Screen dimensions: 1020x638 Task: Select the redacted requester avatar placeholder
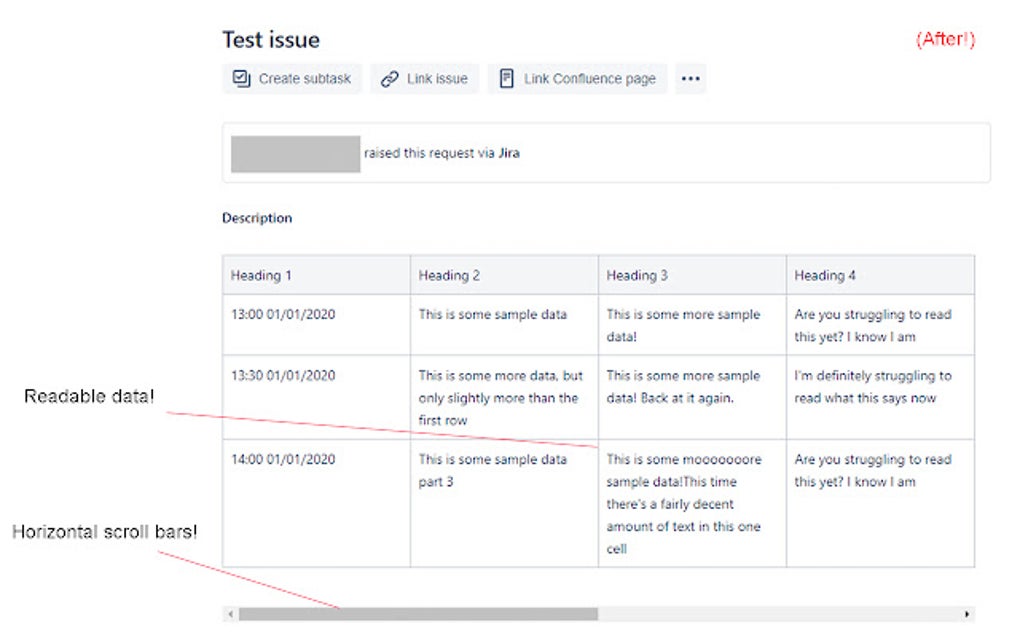[x=295, y=152]
